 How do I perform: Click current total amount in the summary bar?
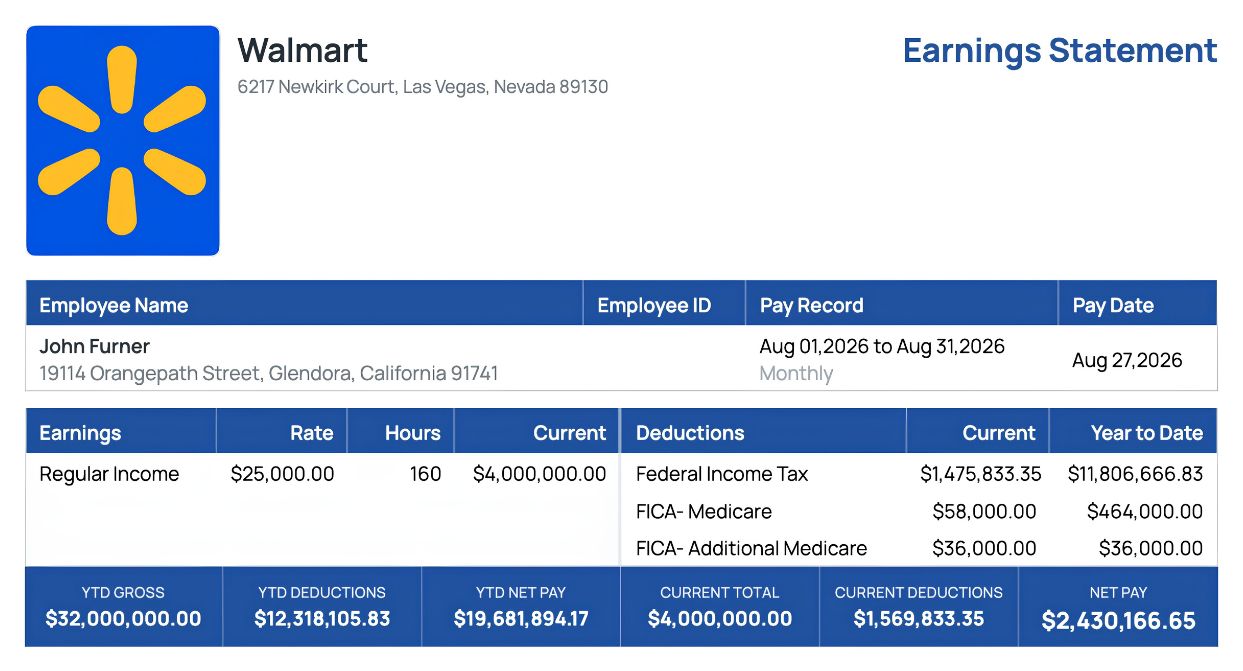(720, 619)
